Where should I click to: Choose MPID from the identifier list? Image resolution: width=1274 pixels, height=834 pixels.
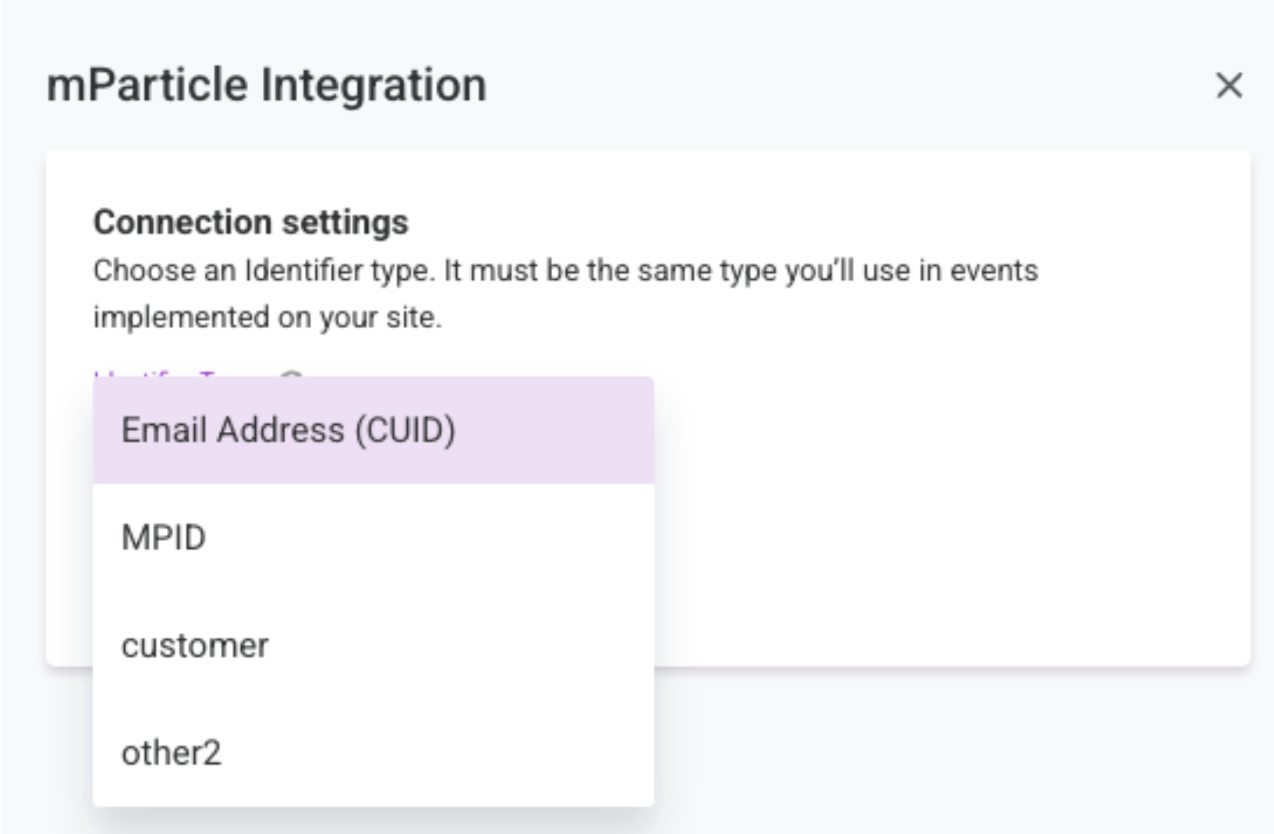373,538
